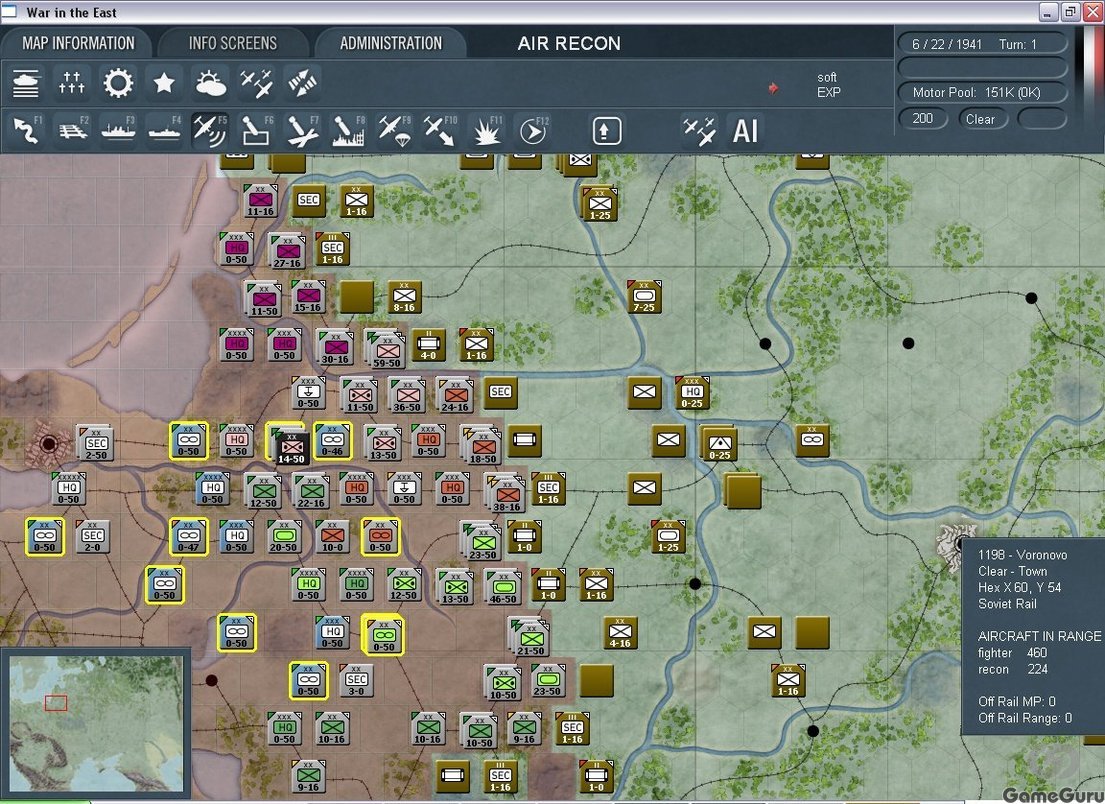Select the red 10-0 unit
The width and height of the screenshot is (1105, 804).
pyautogui.click(x=332, y=536)
